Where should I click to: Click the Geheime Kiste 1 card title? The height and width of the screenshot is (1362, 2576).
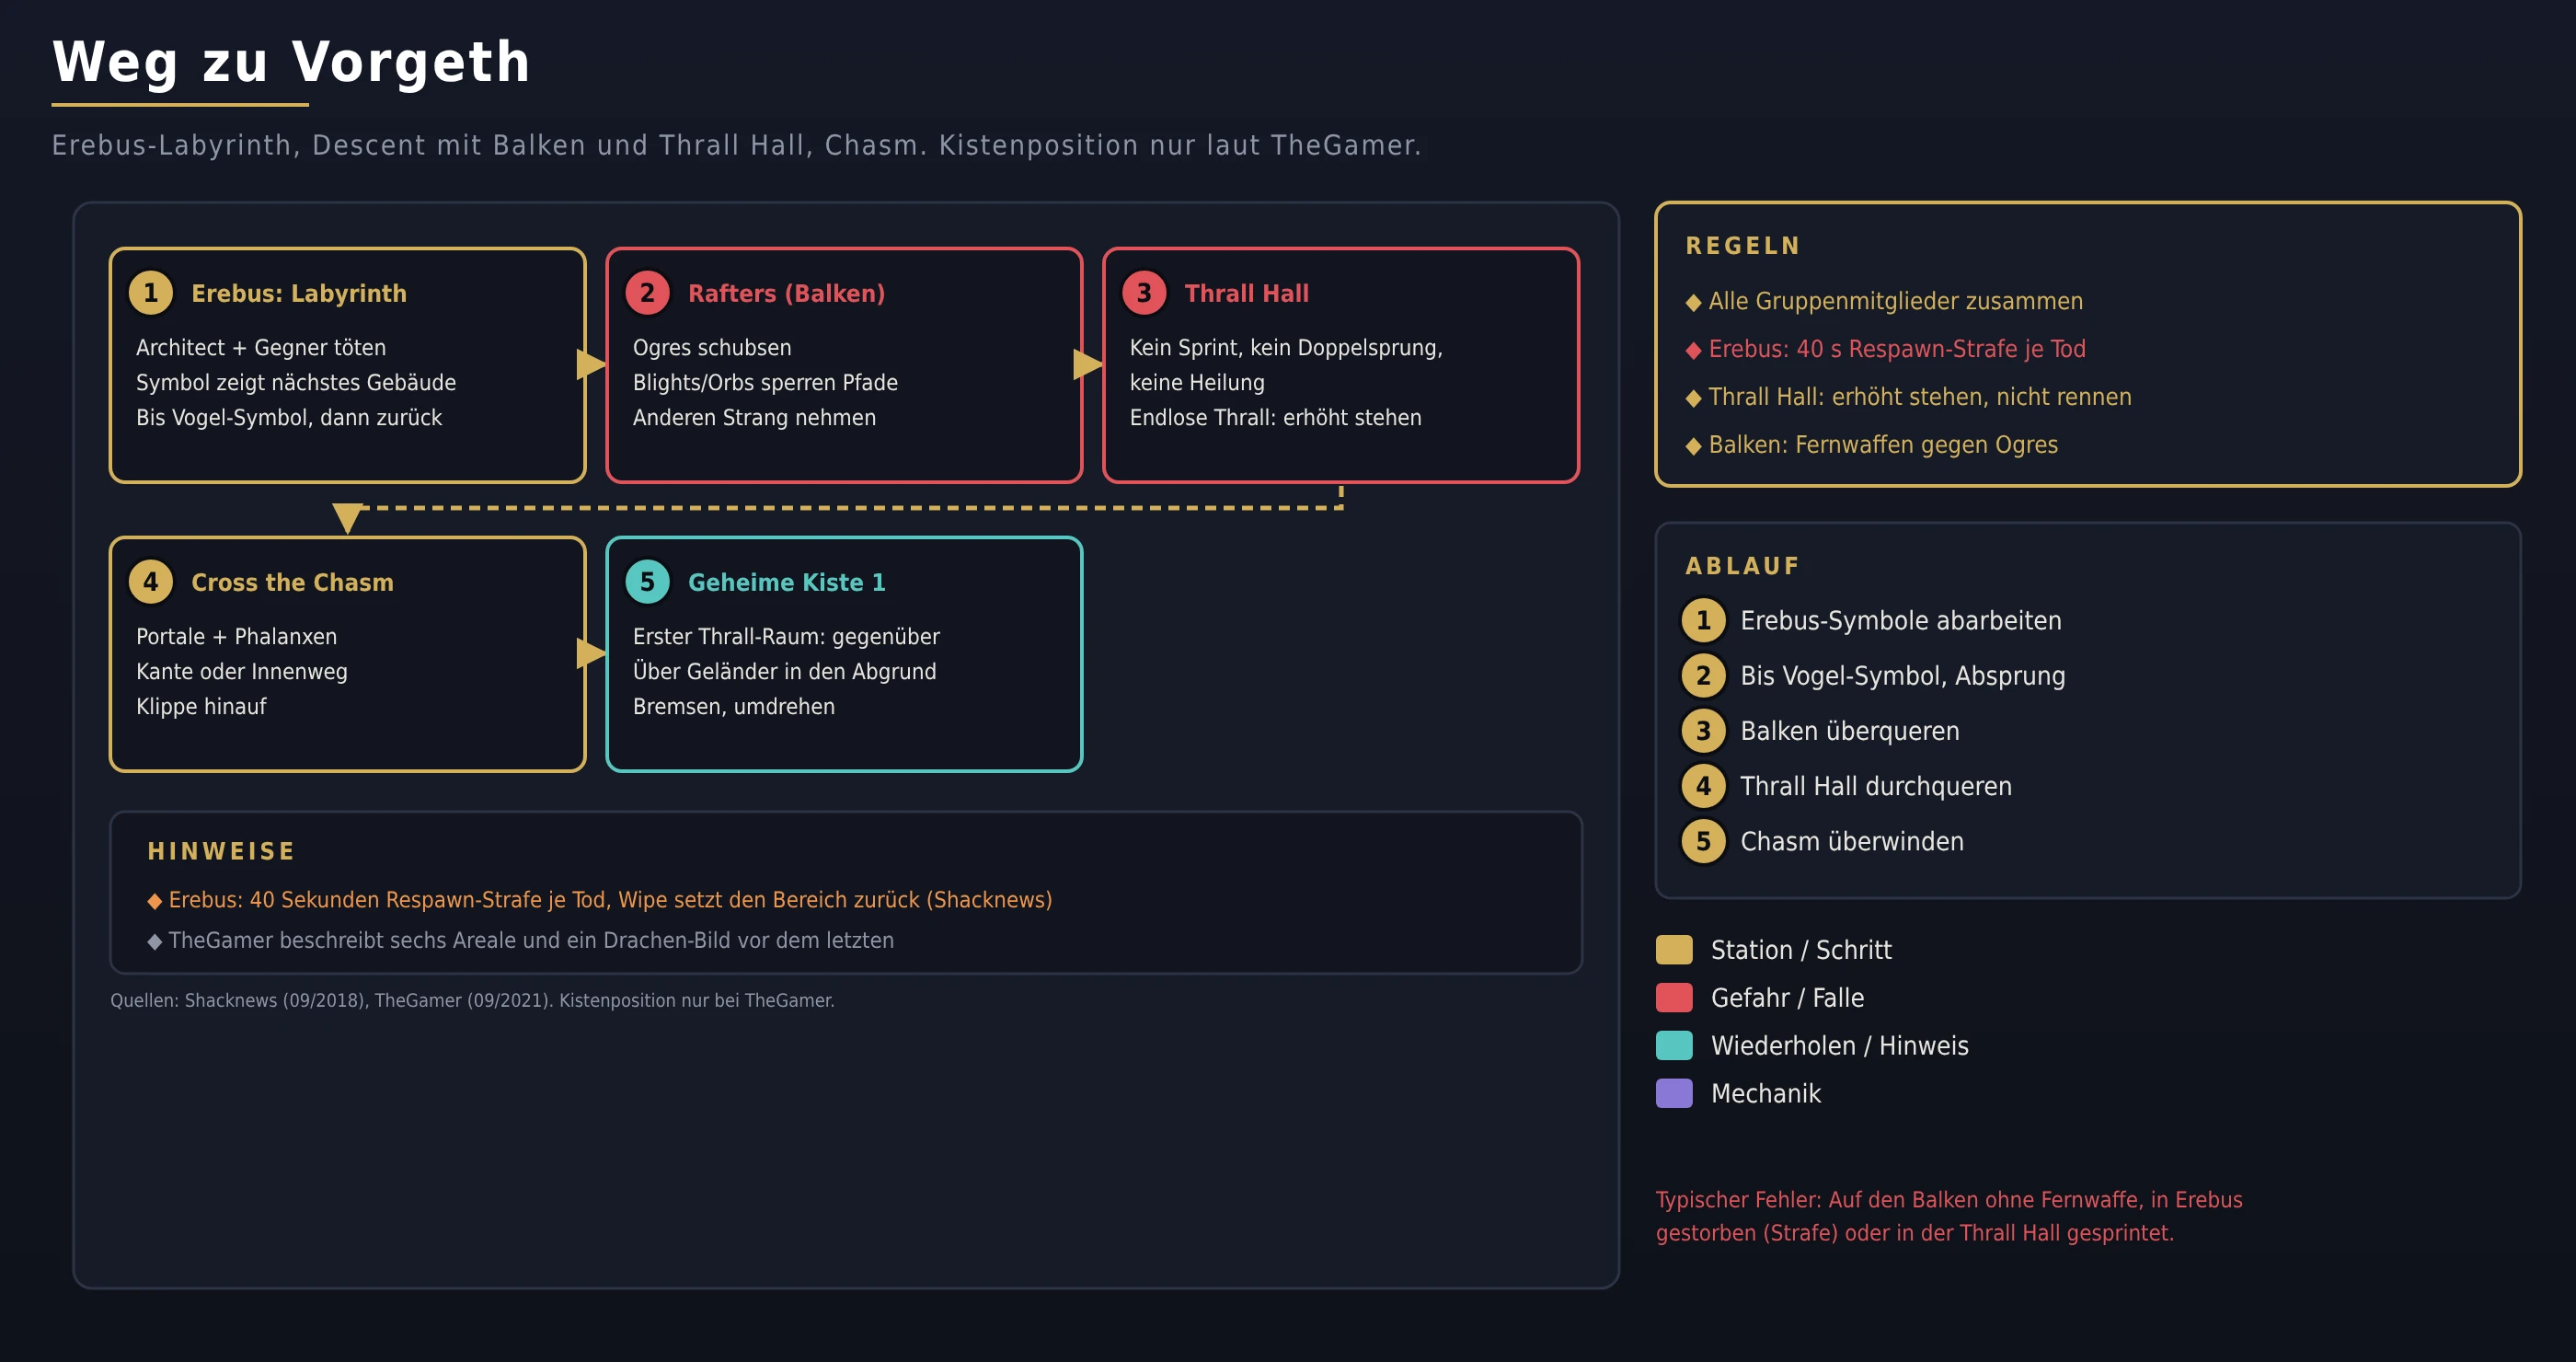[x=787, y=582]
